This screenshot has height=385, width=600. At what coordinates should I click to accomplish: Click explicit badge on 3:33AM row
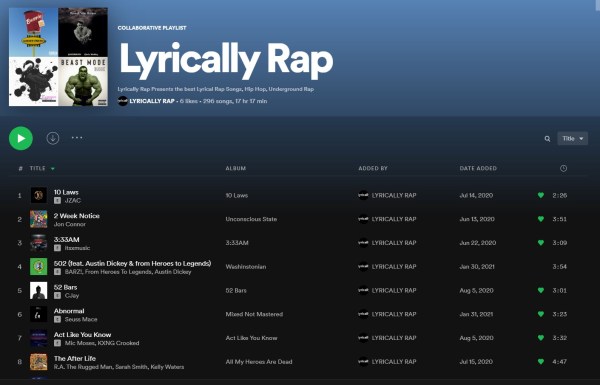(57, 248)
